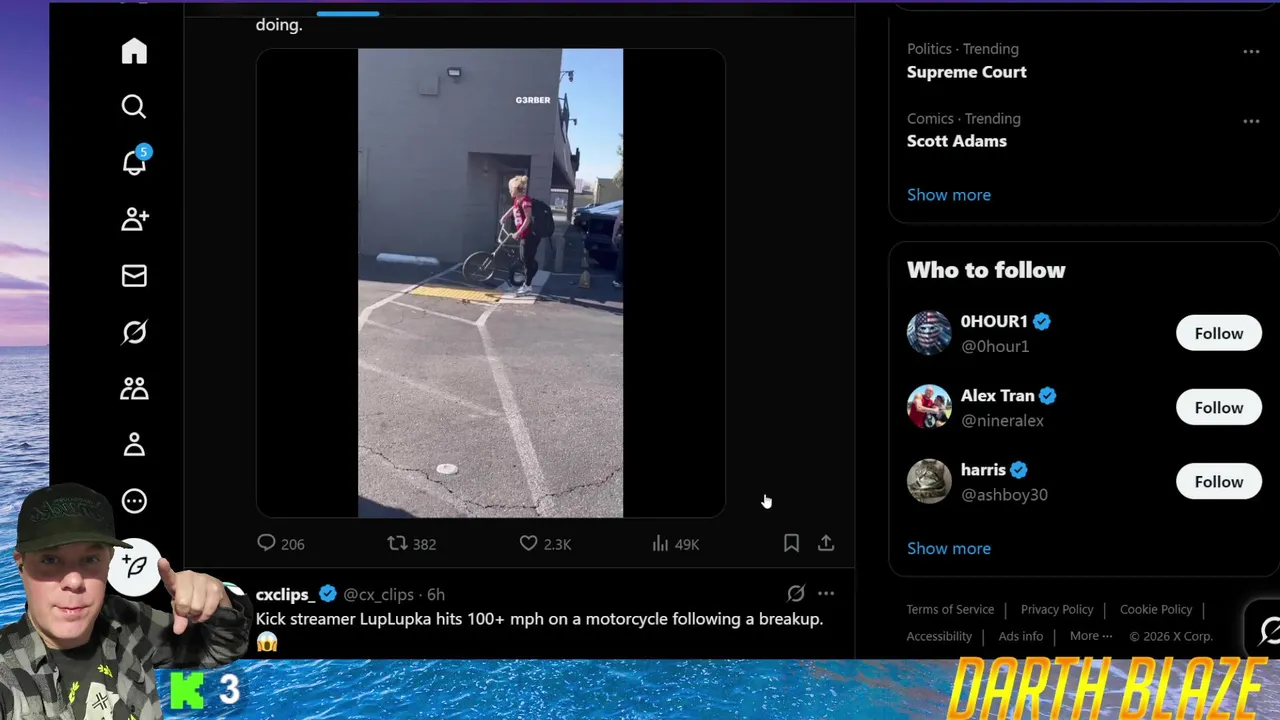The height and width of the screenshot is (720, 1280).
Task: Open More circle menu in sidebar
Action: click(134, 501)
